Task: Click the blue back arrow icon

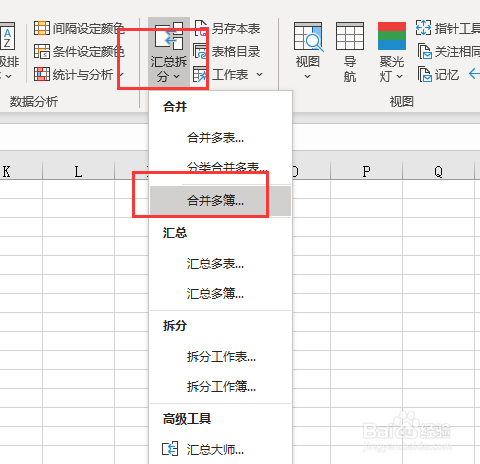Action: [475, 73]
